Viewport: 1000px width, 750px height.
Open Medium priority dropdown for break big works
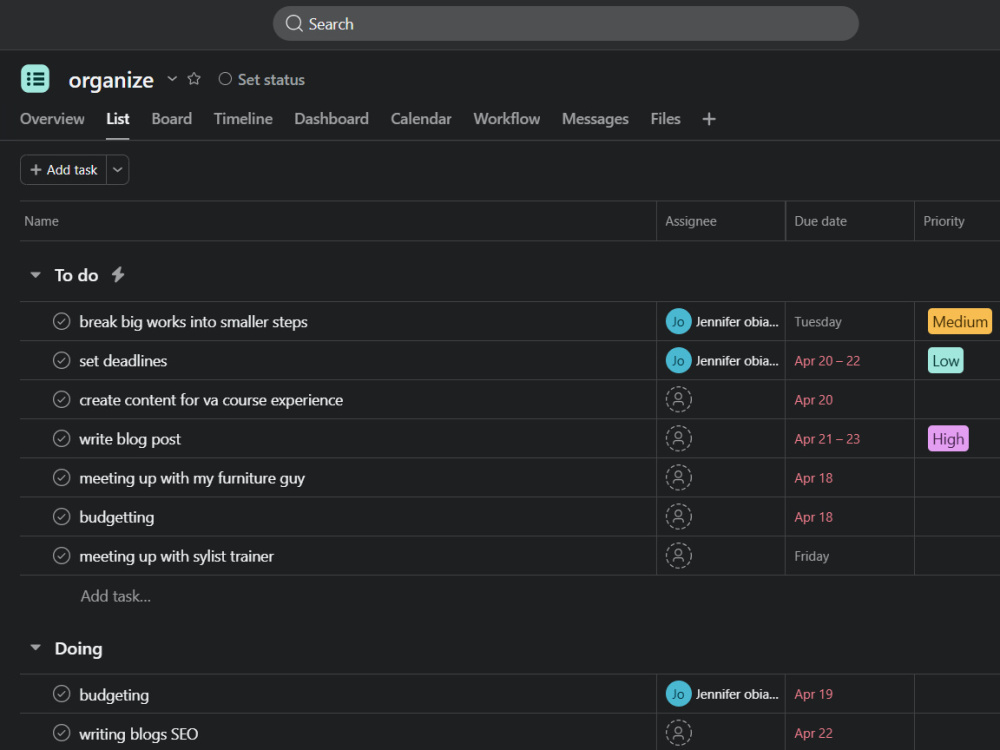[960, 321]
